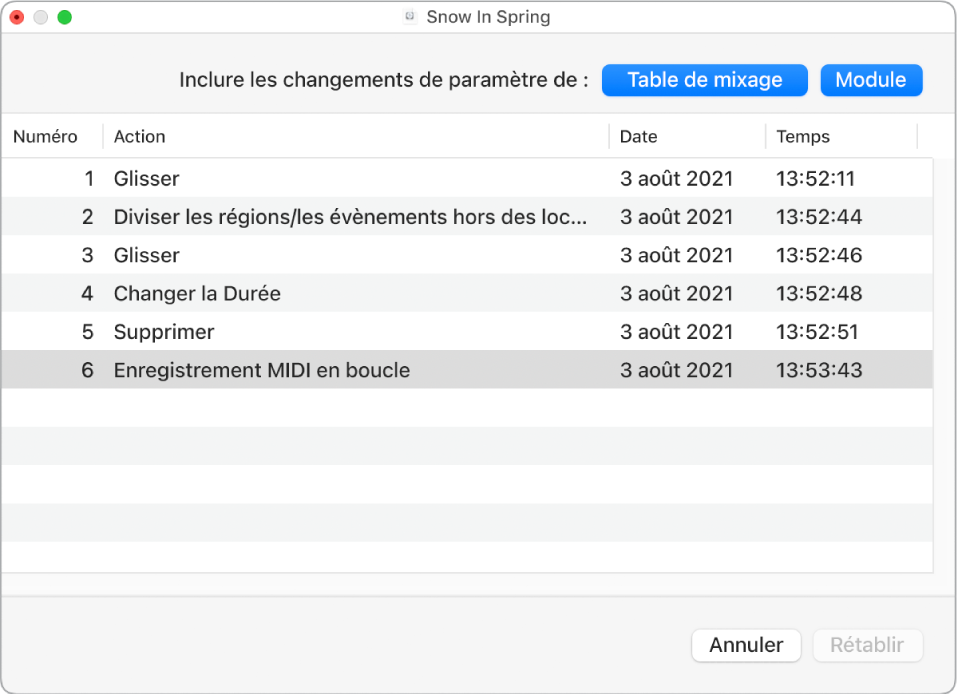The width and height of the screenshot is (958, 694).
Task: Enable the Table de mixage parameter filter
Action: pos(704,80)
